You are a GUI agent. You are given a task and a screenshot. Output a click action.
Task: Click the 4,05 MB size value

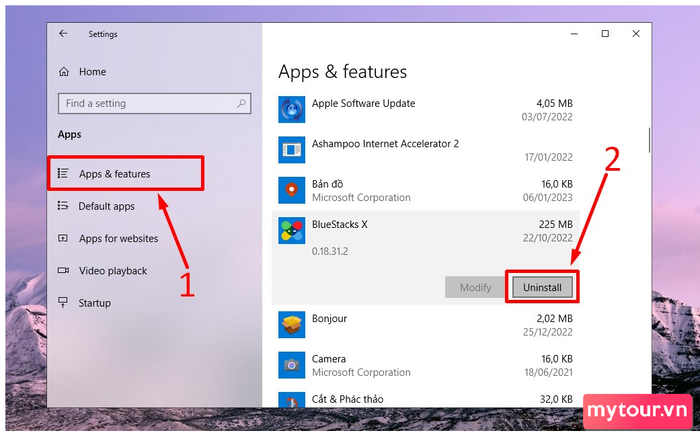[x=554, y=104]
